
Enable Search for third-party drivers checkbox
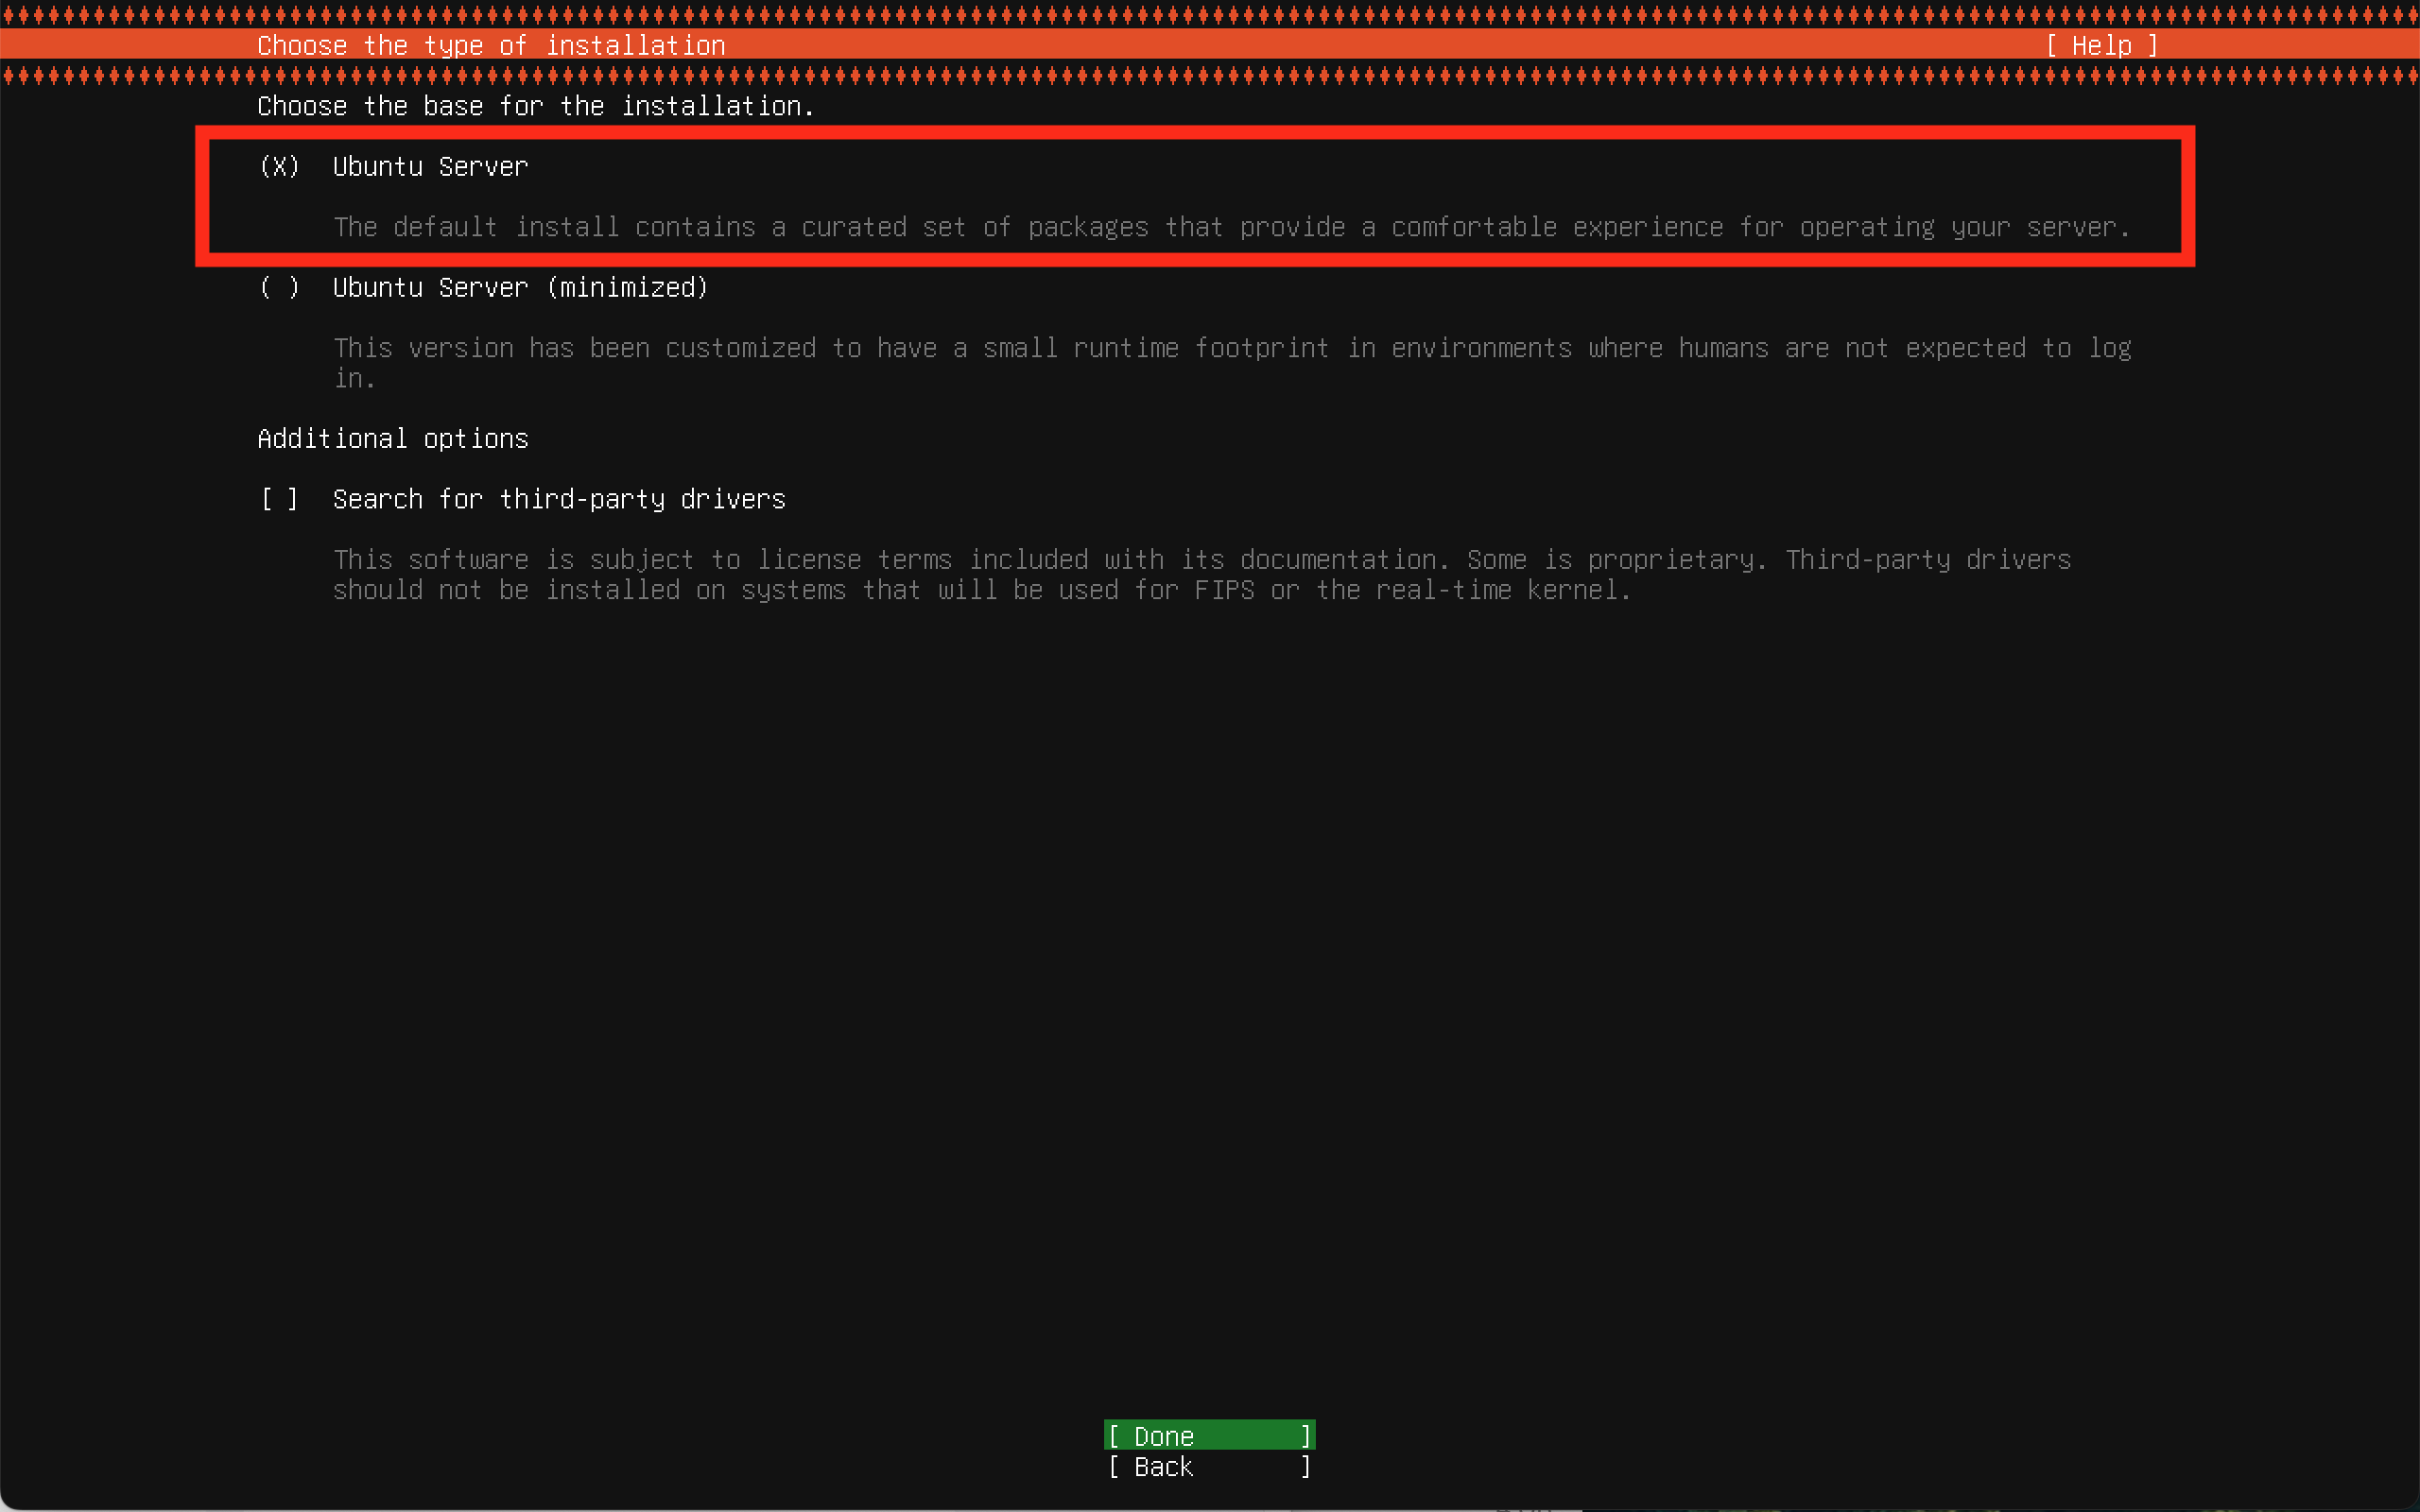click(x=279, y=499)
